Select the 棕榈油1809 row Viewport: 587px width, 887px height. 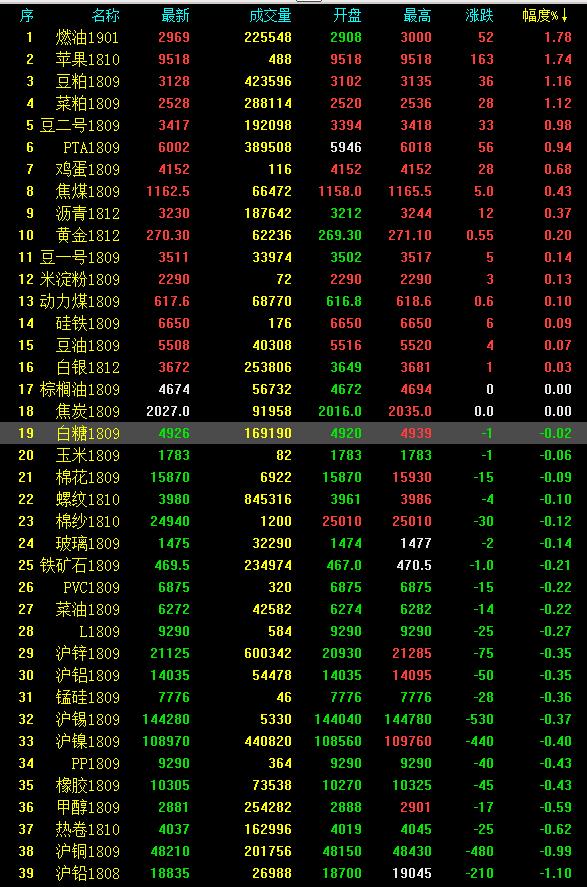click(x=294, y=389)
